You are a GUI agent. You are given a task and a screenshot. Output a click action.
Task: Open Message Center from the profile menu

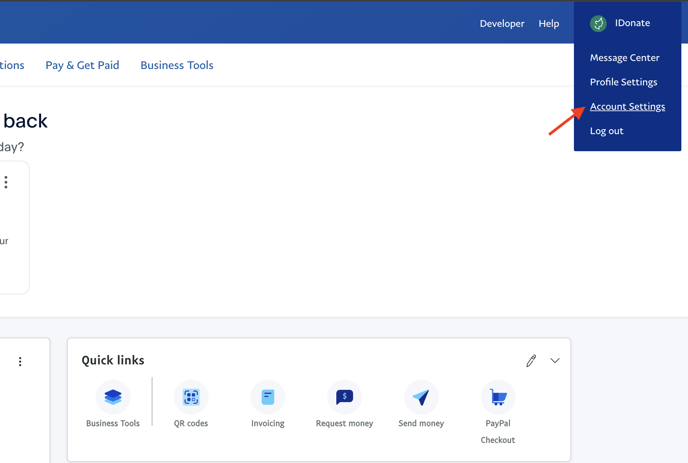pos(624,58)
